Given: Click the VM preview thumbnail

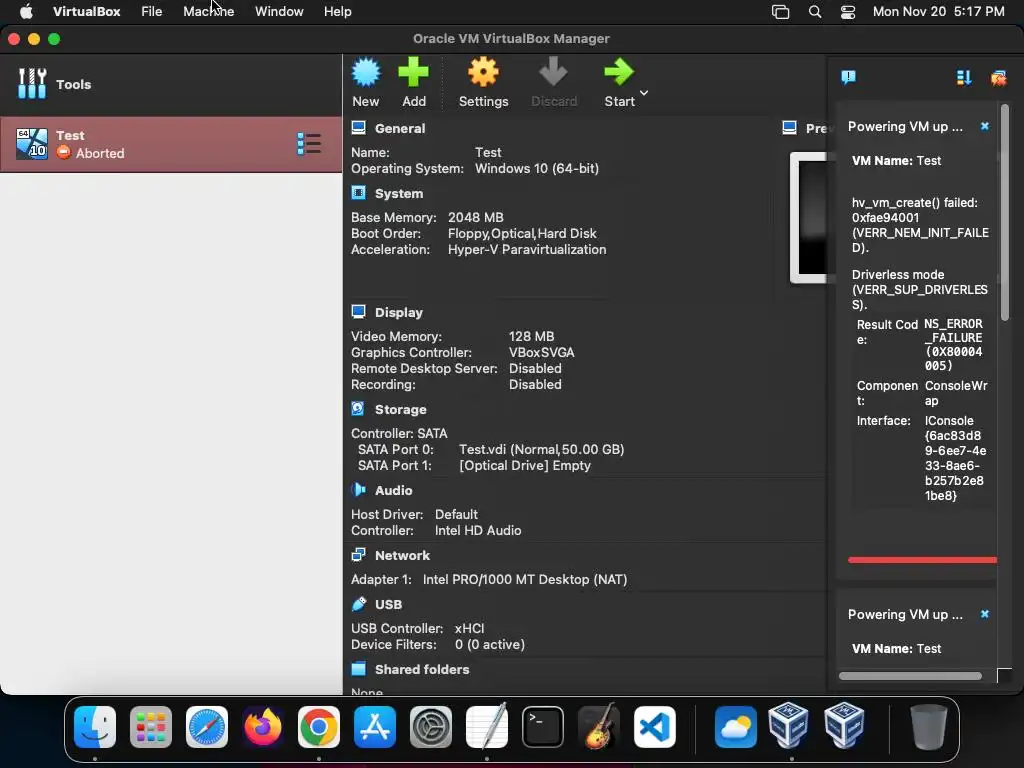Looking at the screenshot, I should click(808, 217).
